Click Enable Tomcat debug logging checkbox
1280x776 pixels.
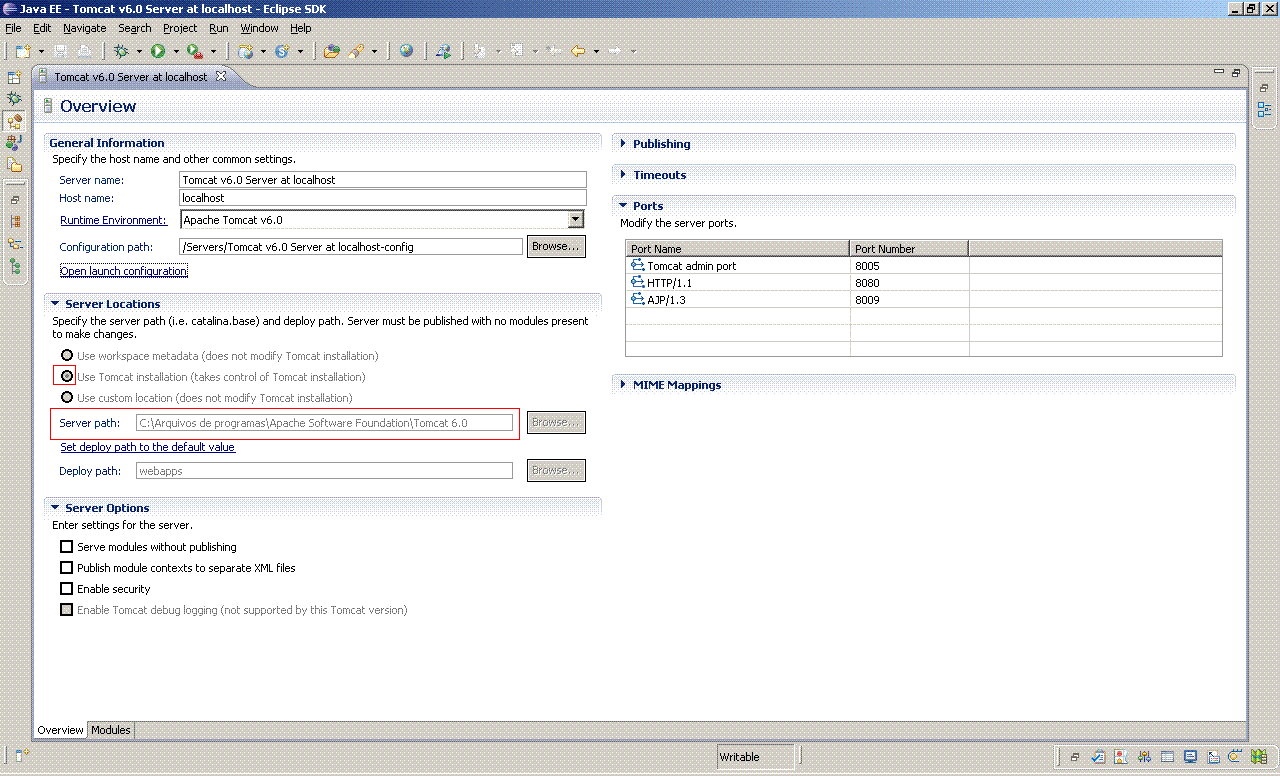[x=67, y=610]
